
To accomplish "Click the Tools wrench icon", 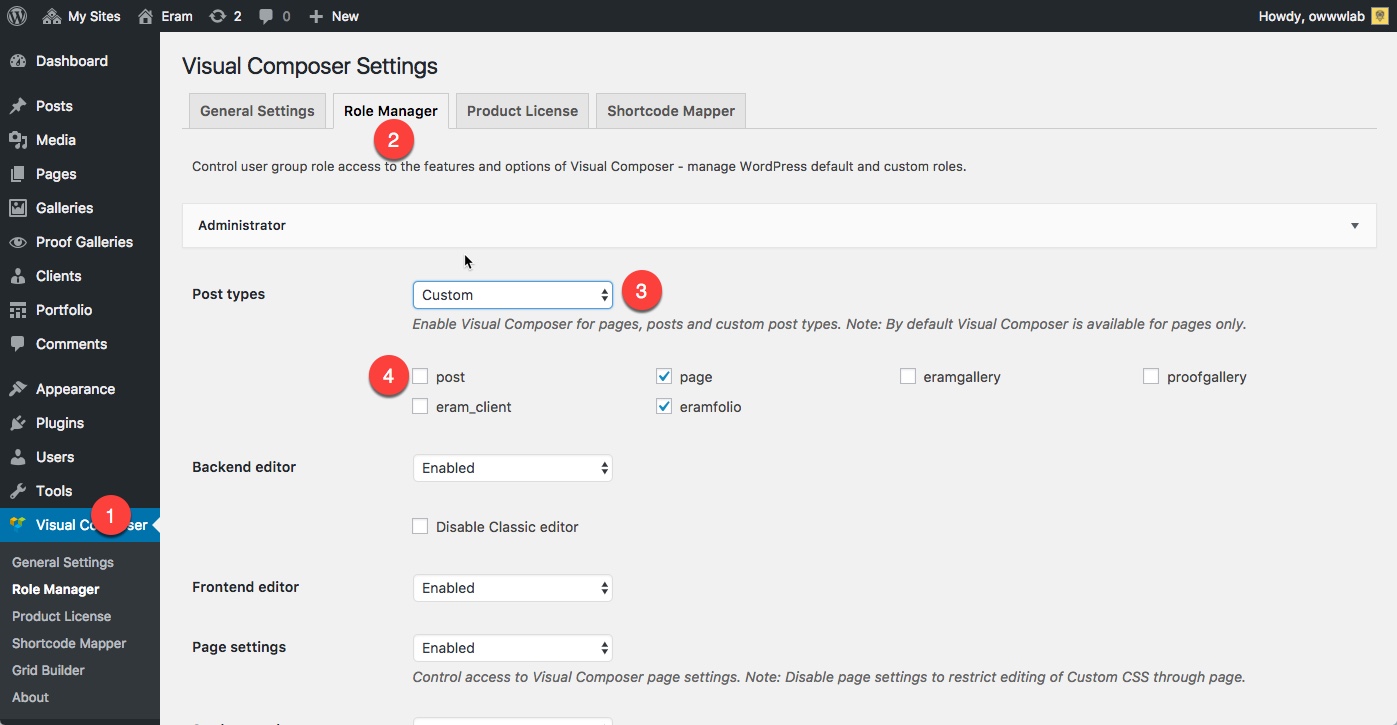I will (18, 491).
